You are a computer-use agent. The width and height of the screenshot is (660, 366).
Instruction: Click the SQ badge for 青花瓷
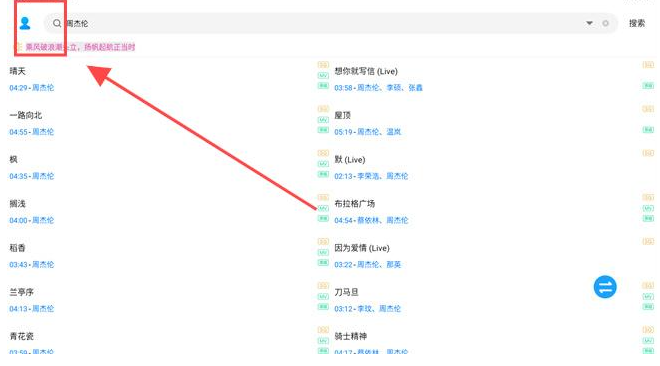(x=323, y=330)
